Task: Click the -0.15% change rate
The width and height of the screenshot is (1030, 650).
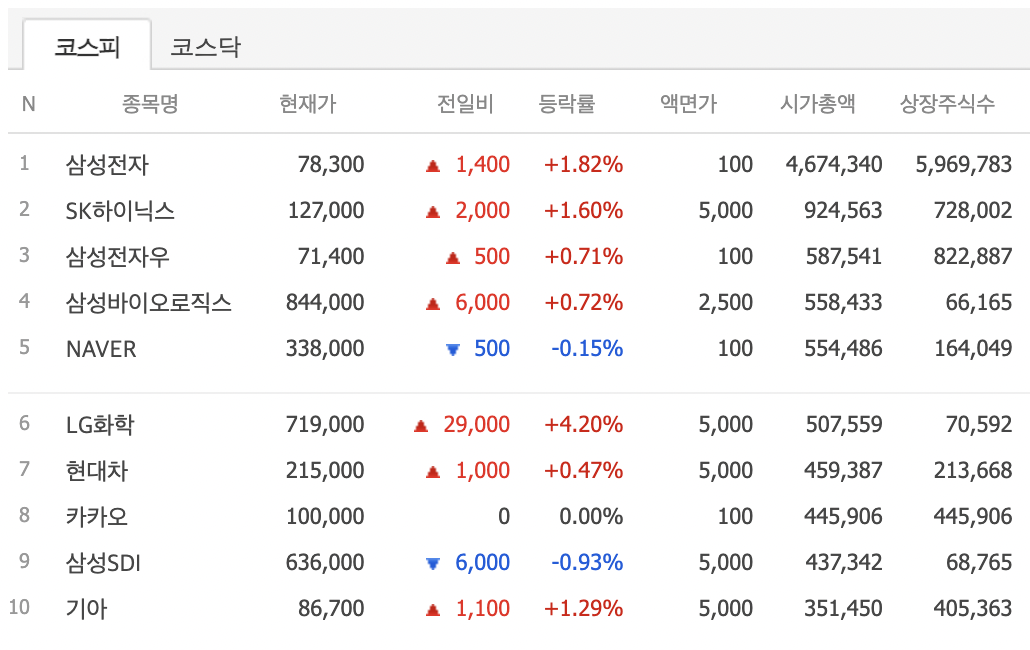Action: pos(587,348)
